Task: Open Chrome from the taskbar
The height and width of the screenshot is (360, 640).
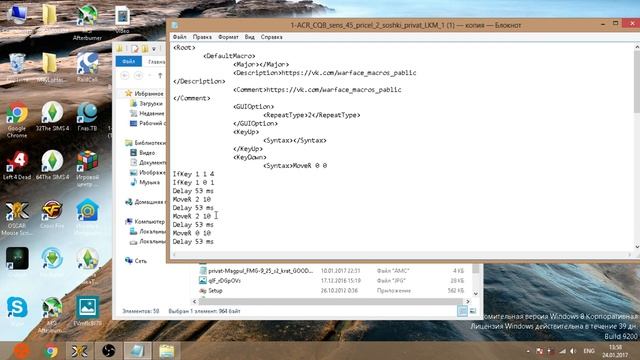Action: tap(51, 351)
